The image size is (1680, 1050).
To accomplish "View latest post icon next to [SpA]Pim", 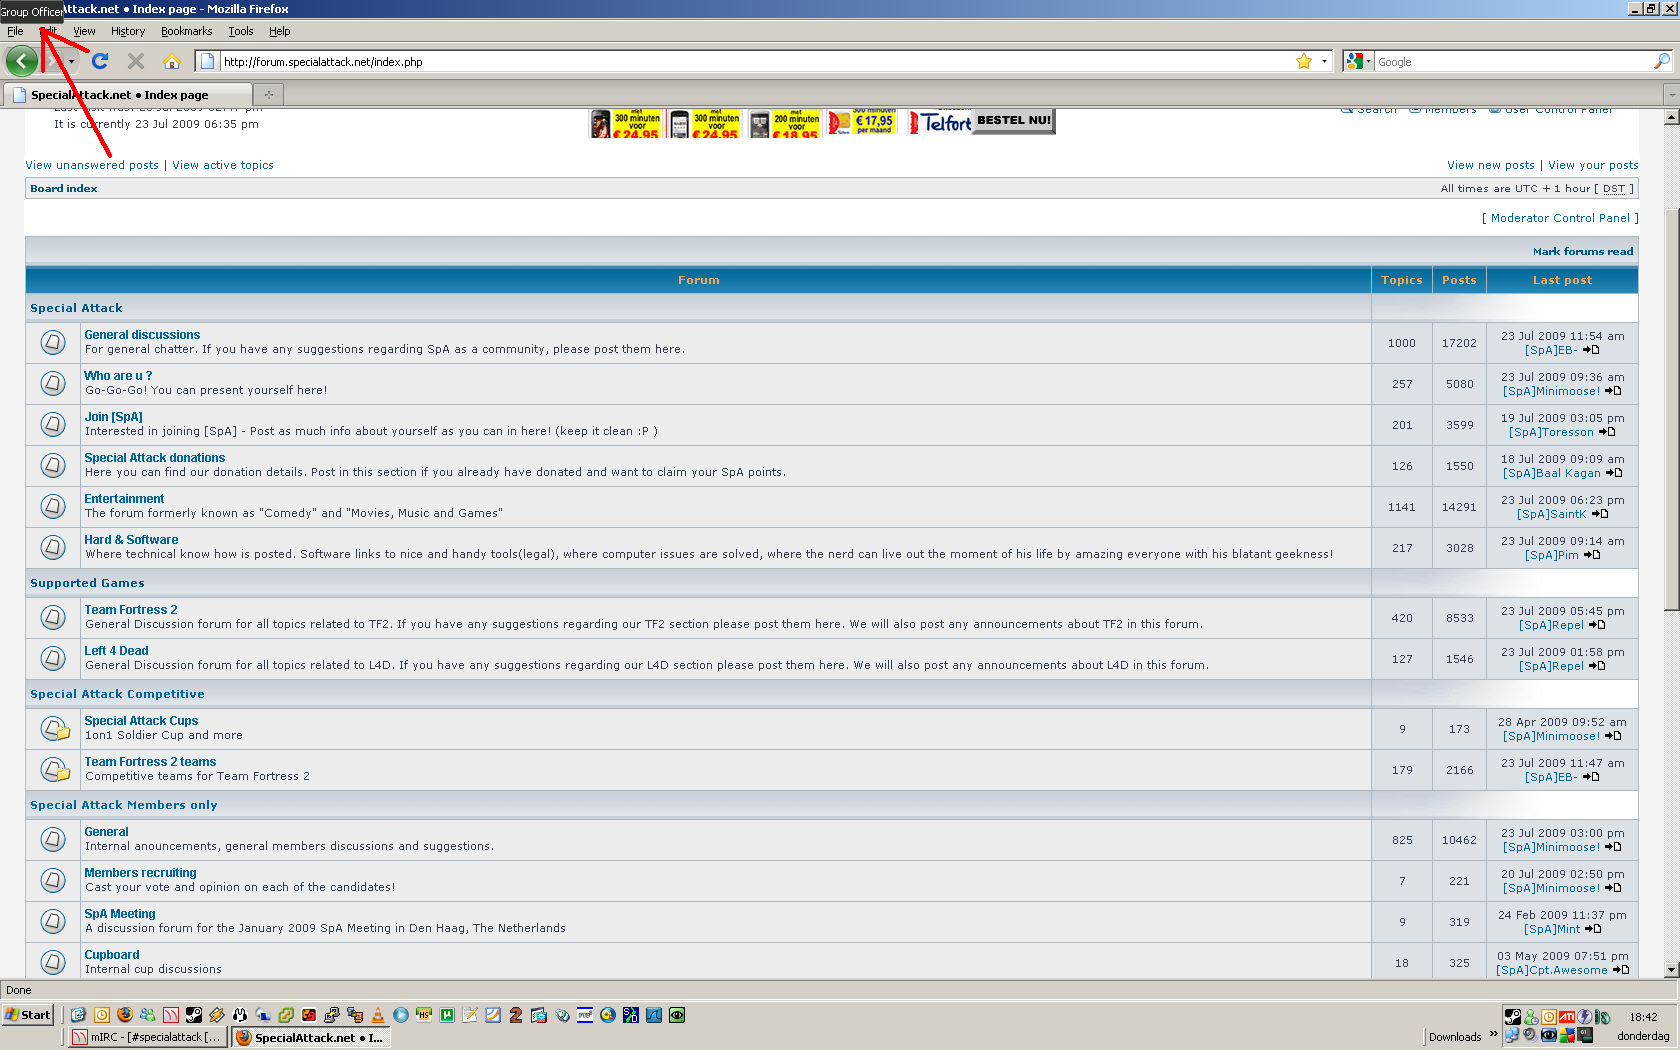I will tap(1592, 555).
